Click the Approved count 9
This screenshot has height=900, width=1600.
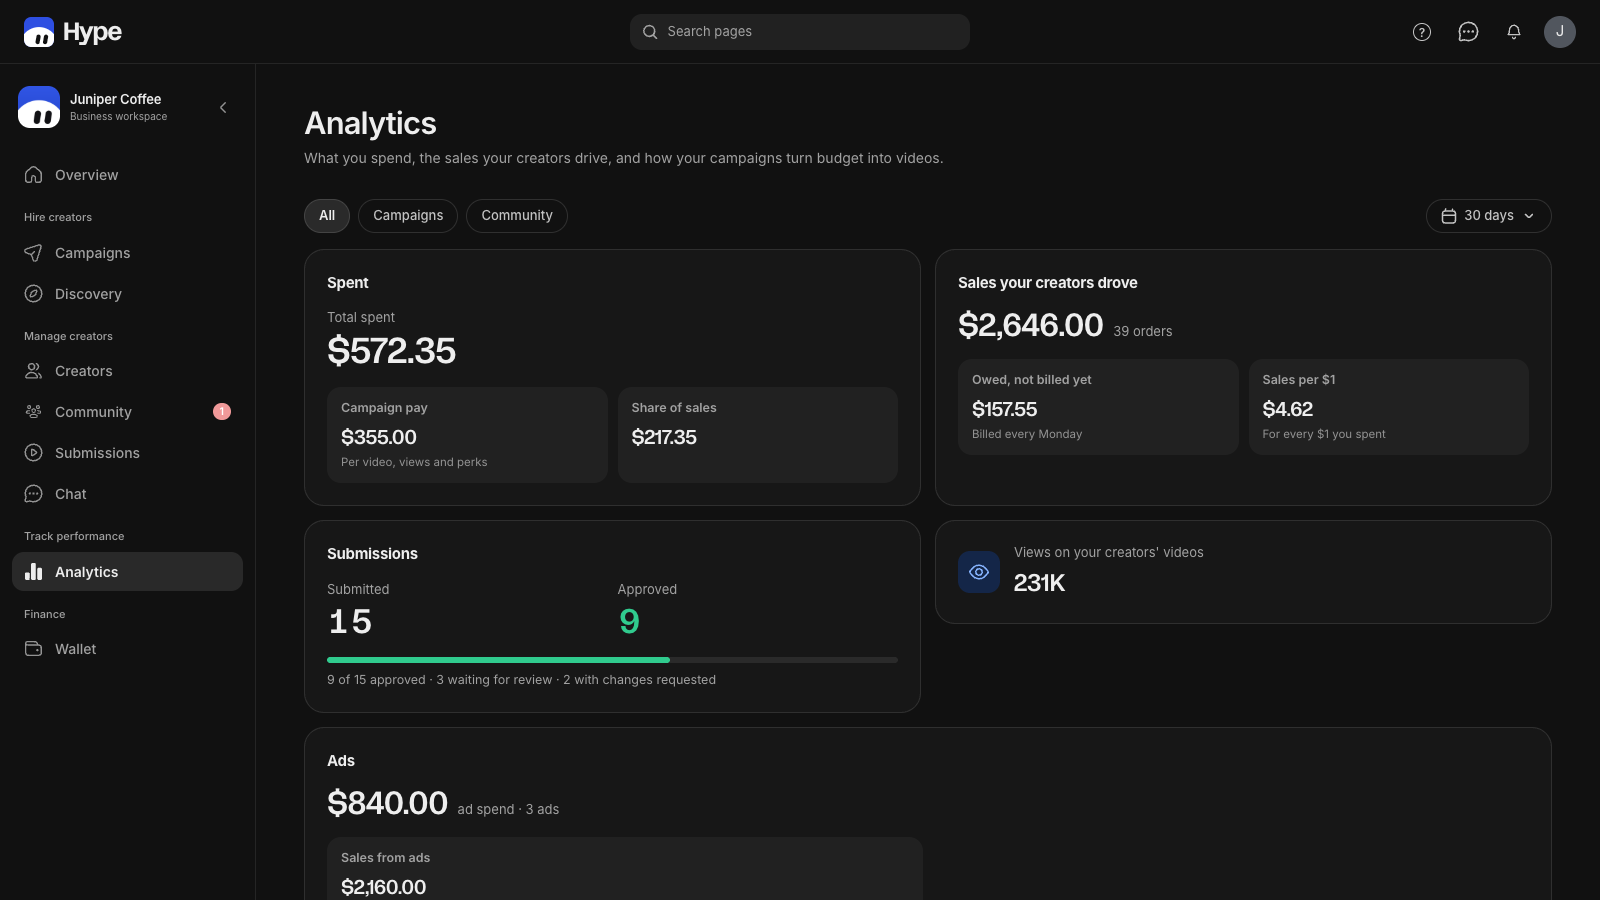pyautogui.click(x=629, y=622)
